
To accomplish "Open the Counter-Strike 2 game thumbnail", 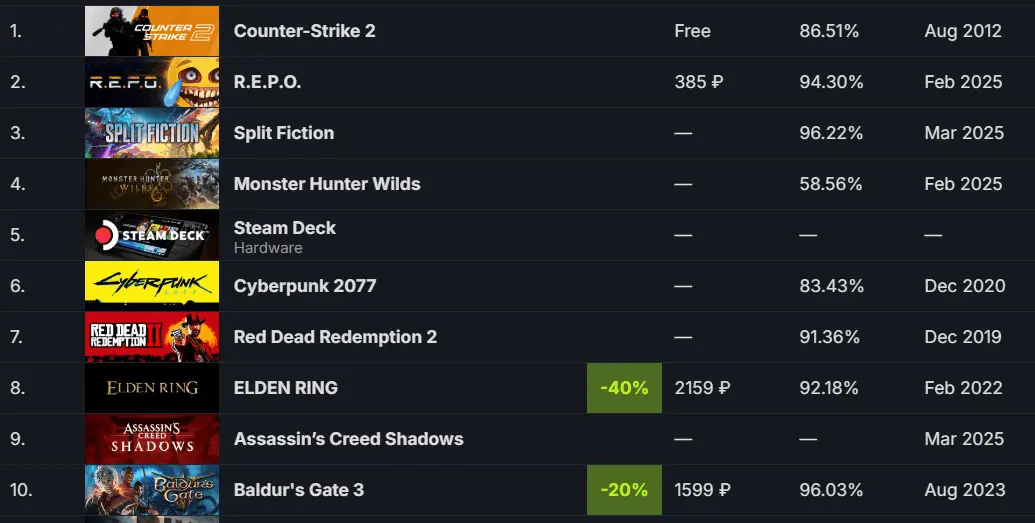I will [x=152, y=31].
